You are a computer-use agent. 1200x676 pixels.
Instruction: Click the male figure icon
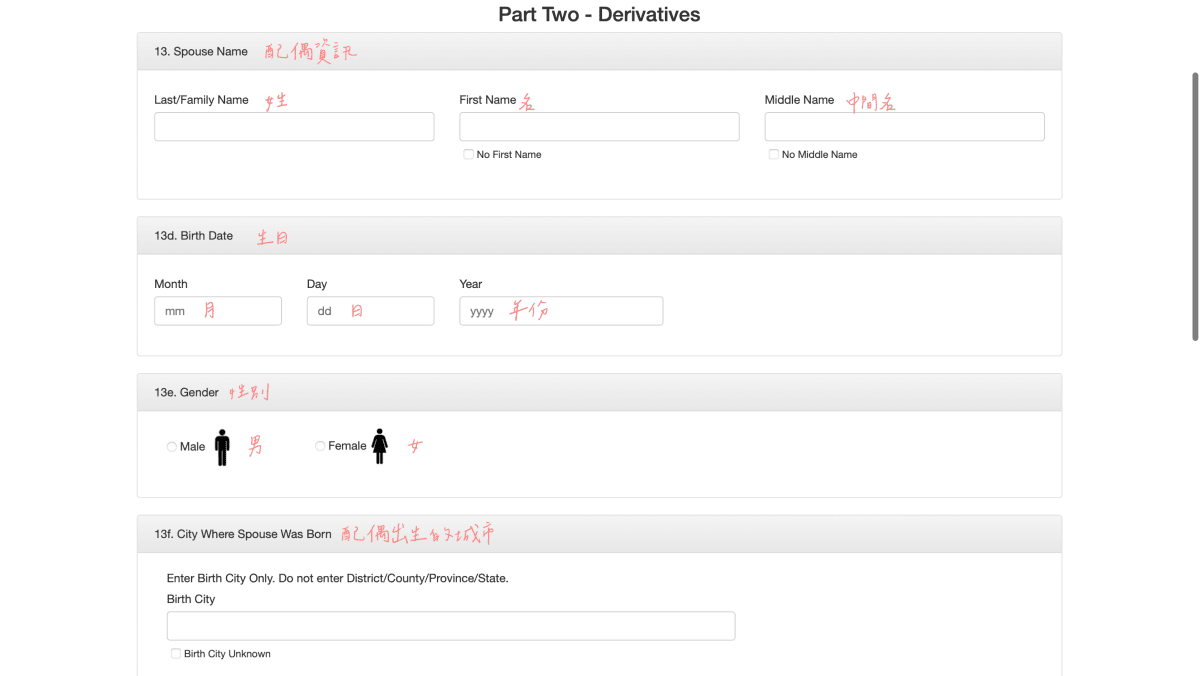point(222,447)
